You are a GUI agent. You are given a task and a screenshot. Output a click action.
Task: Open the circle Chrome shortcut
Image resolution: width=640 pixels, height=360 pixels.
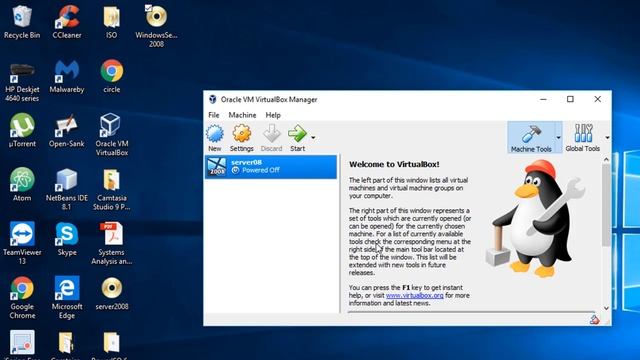[111, 77]
